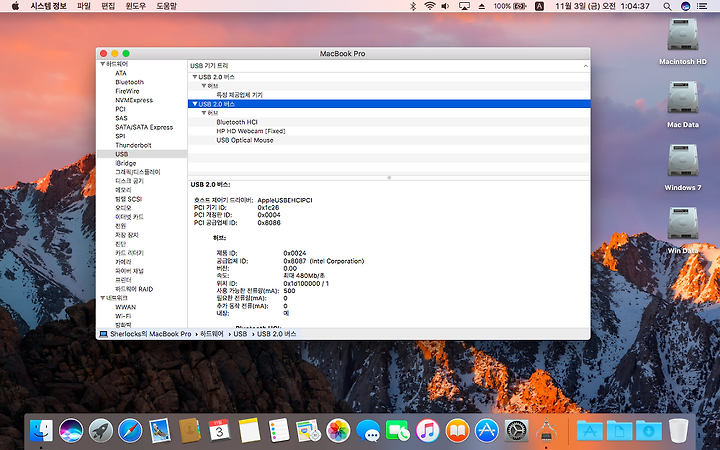Open App Store icon in Dock
This screenshot has width=720, height=450.
[x=487, y=431]
